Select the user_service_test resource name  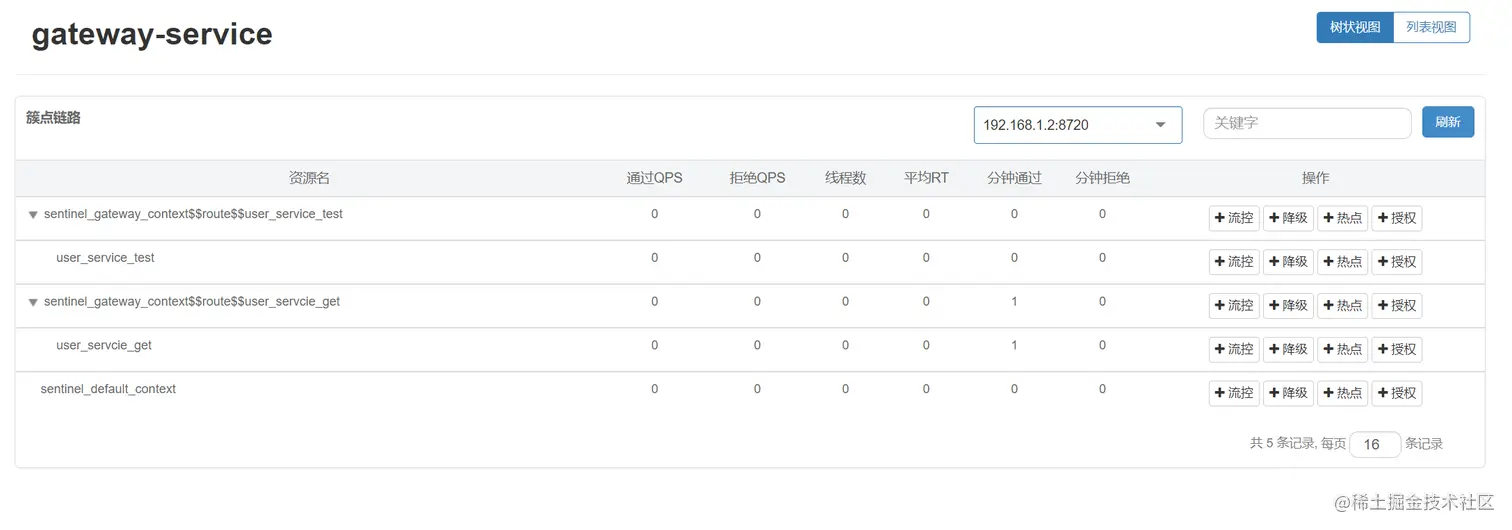[x=105, y=258]
